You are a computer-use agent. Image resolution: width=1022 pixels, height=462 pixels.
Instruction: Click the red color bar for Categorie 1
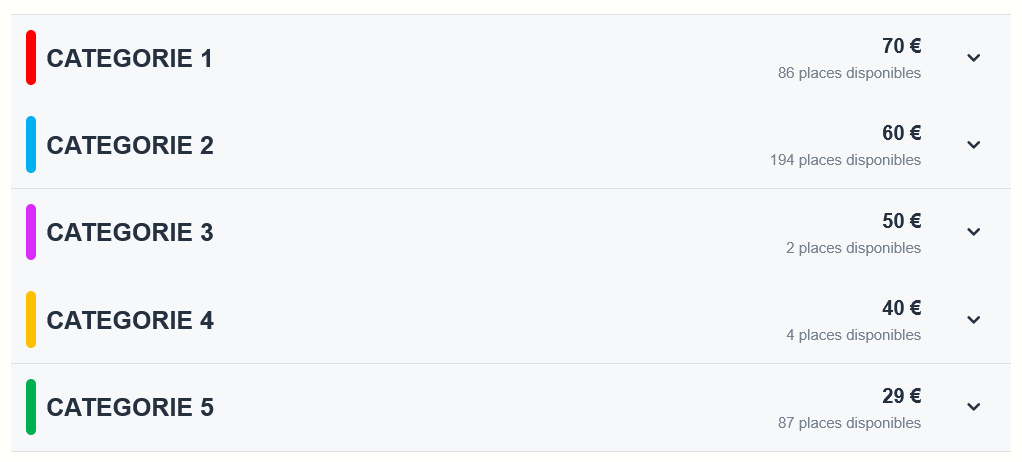click(x=31, y=57)
